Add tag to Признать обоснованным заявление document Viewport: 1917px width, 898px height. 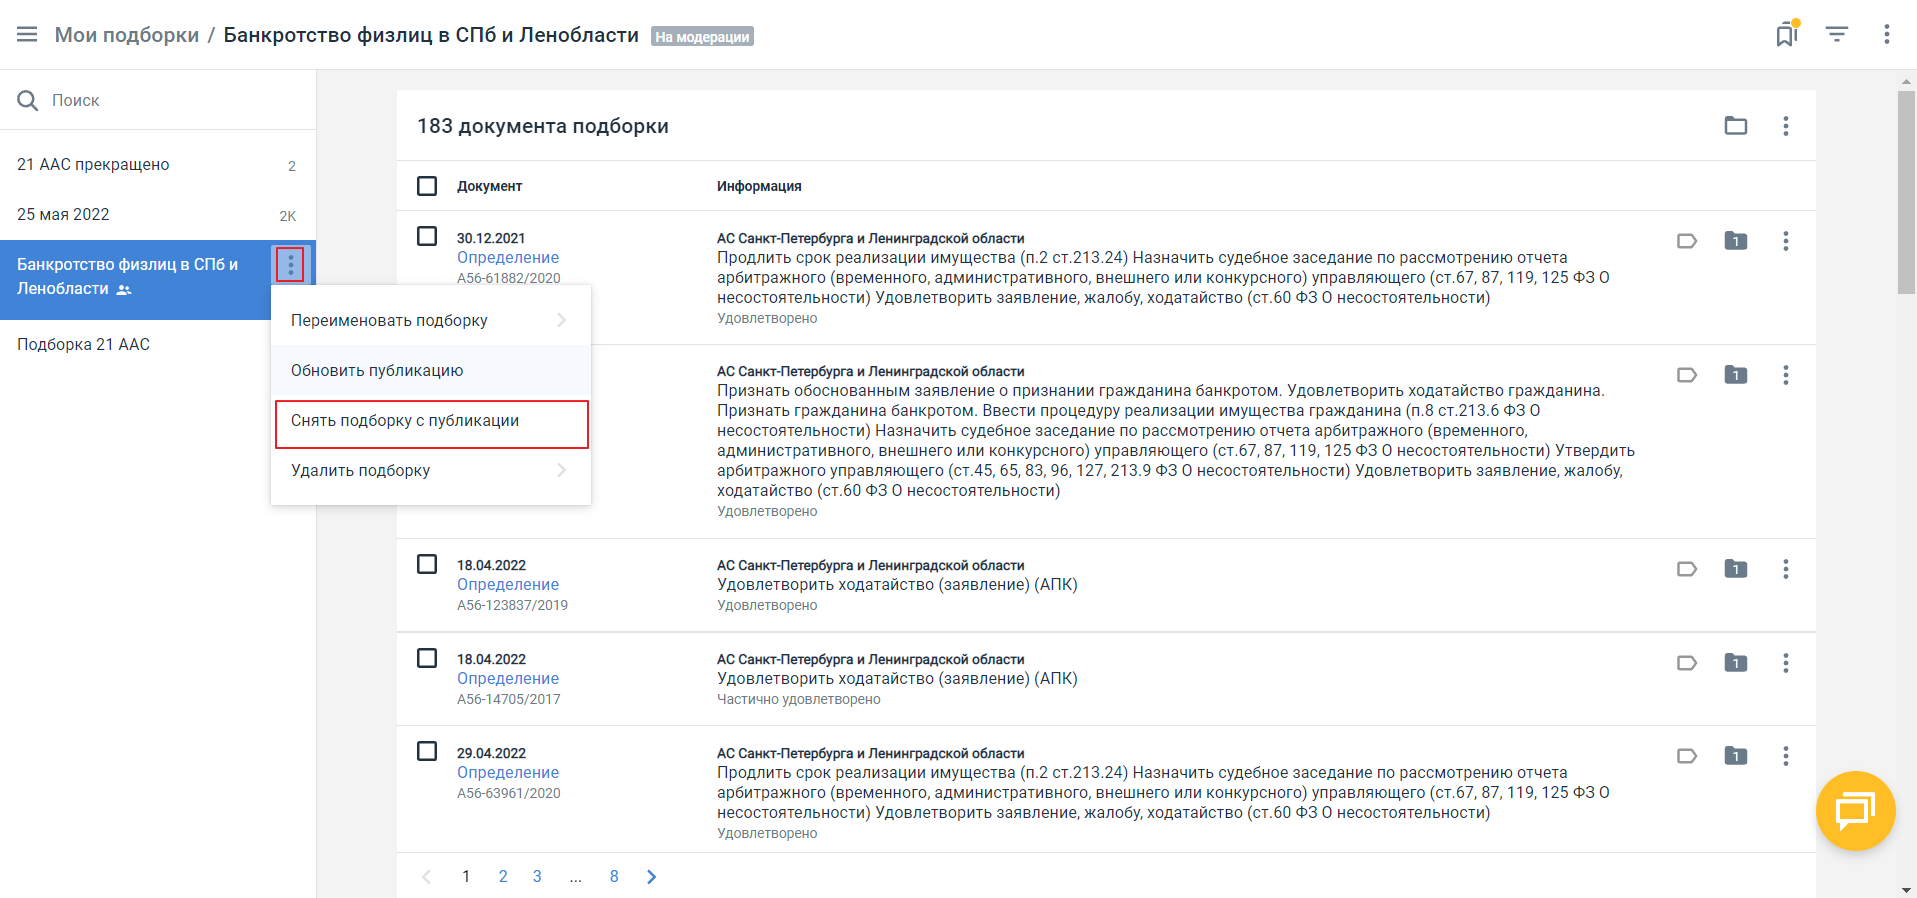tap(1687, 375)
